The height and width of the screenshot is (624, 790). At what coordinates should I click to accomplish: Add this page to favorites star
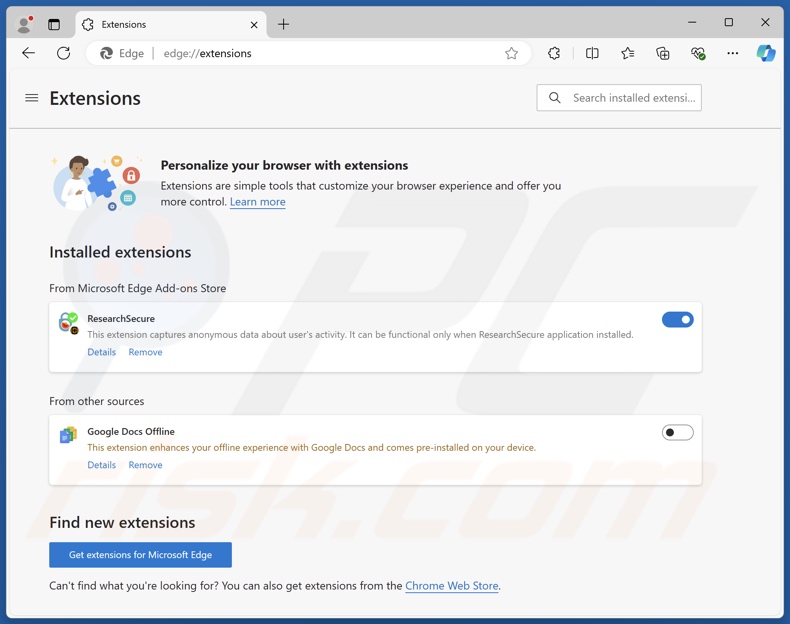pos(511,53)
